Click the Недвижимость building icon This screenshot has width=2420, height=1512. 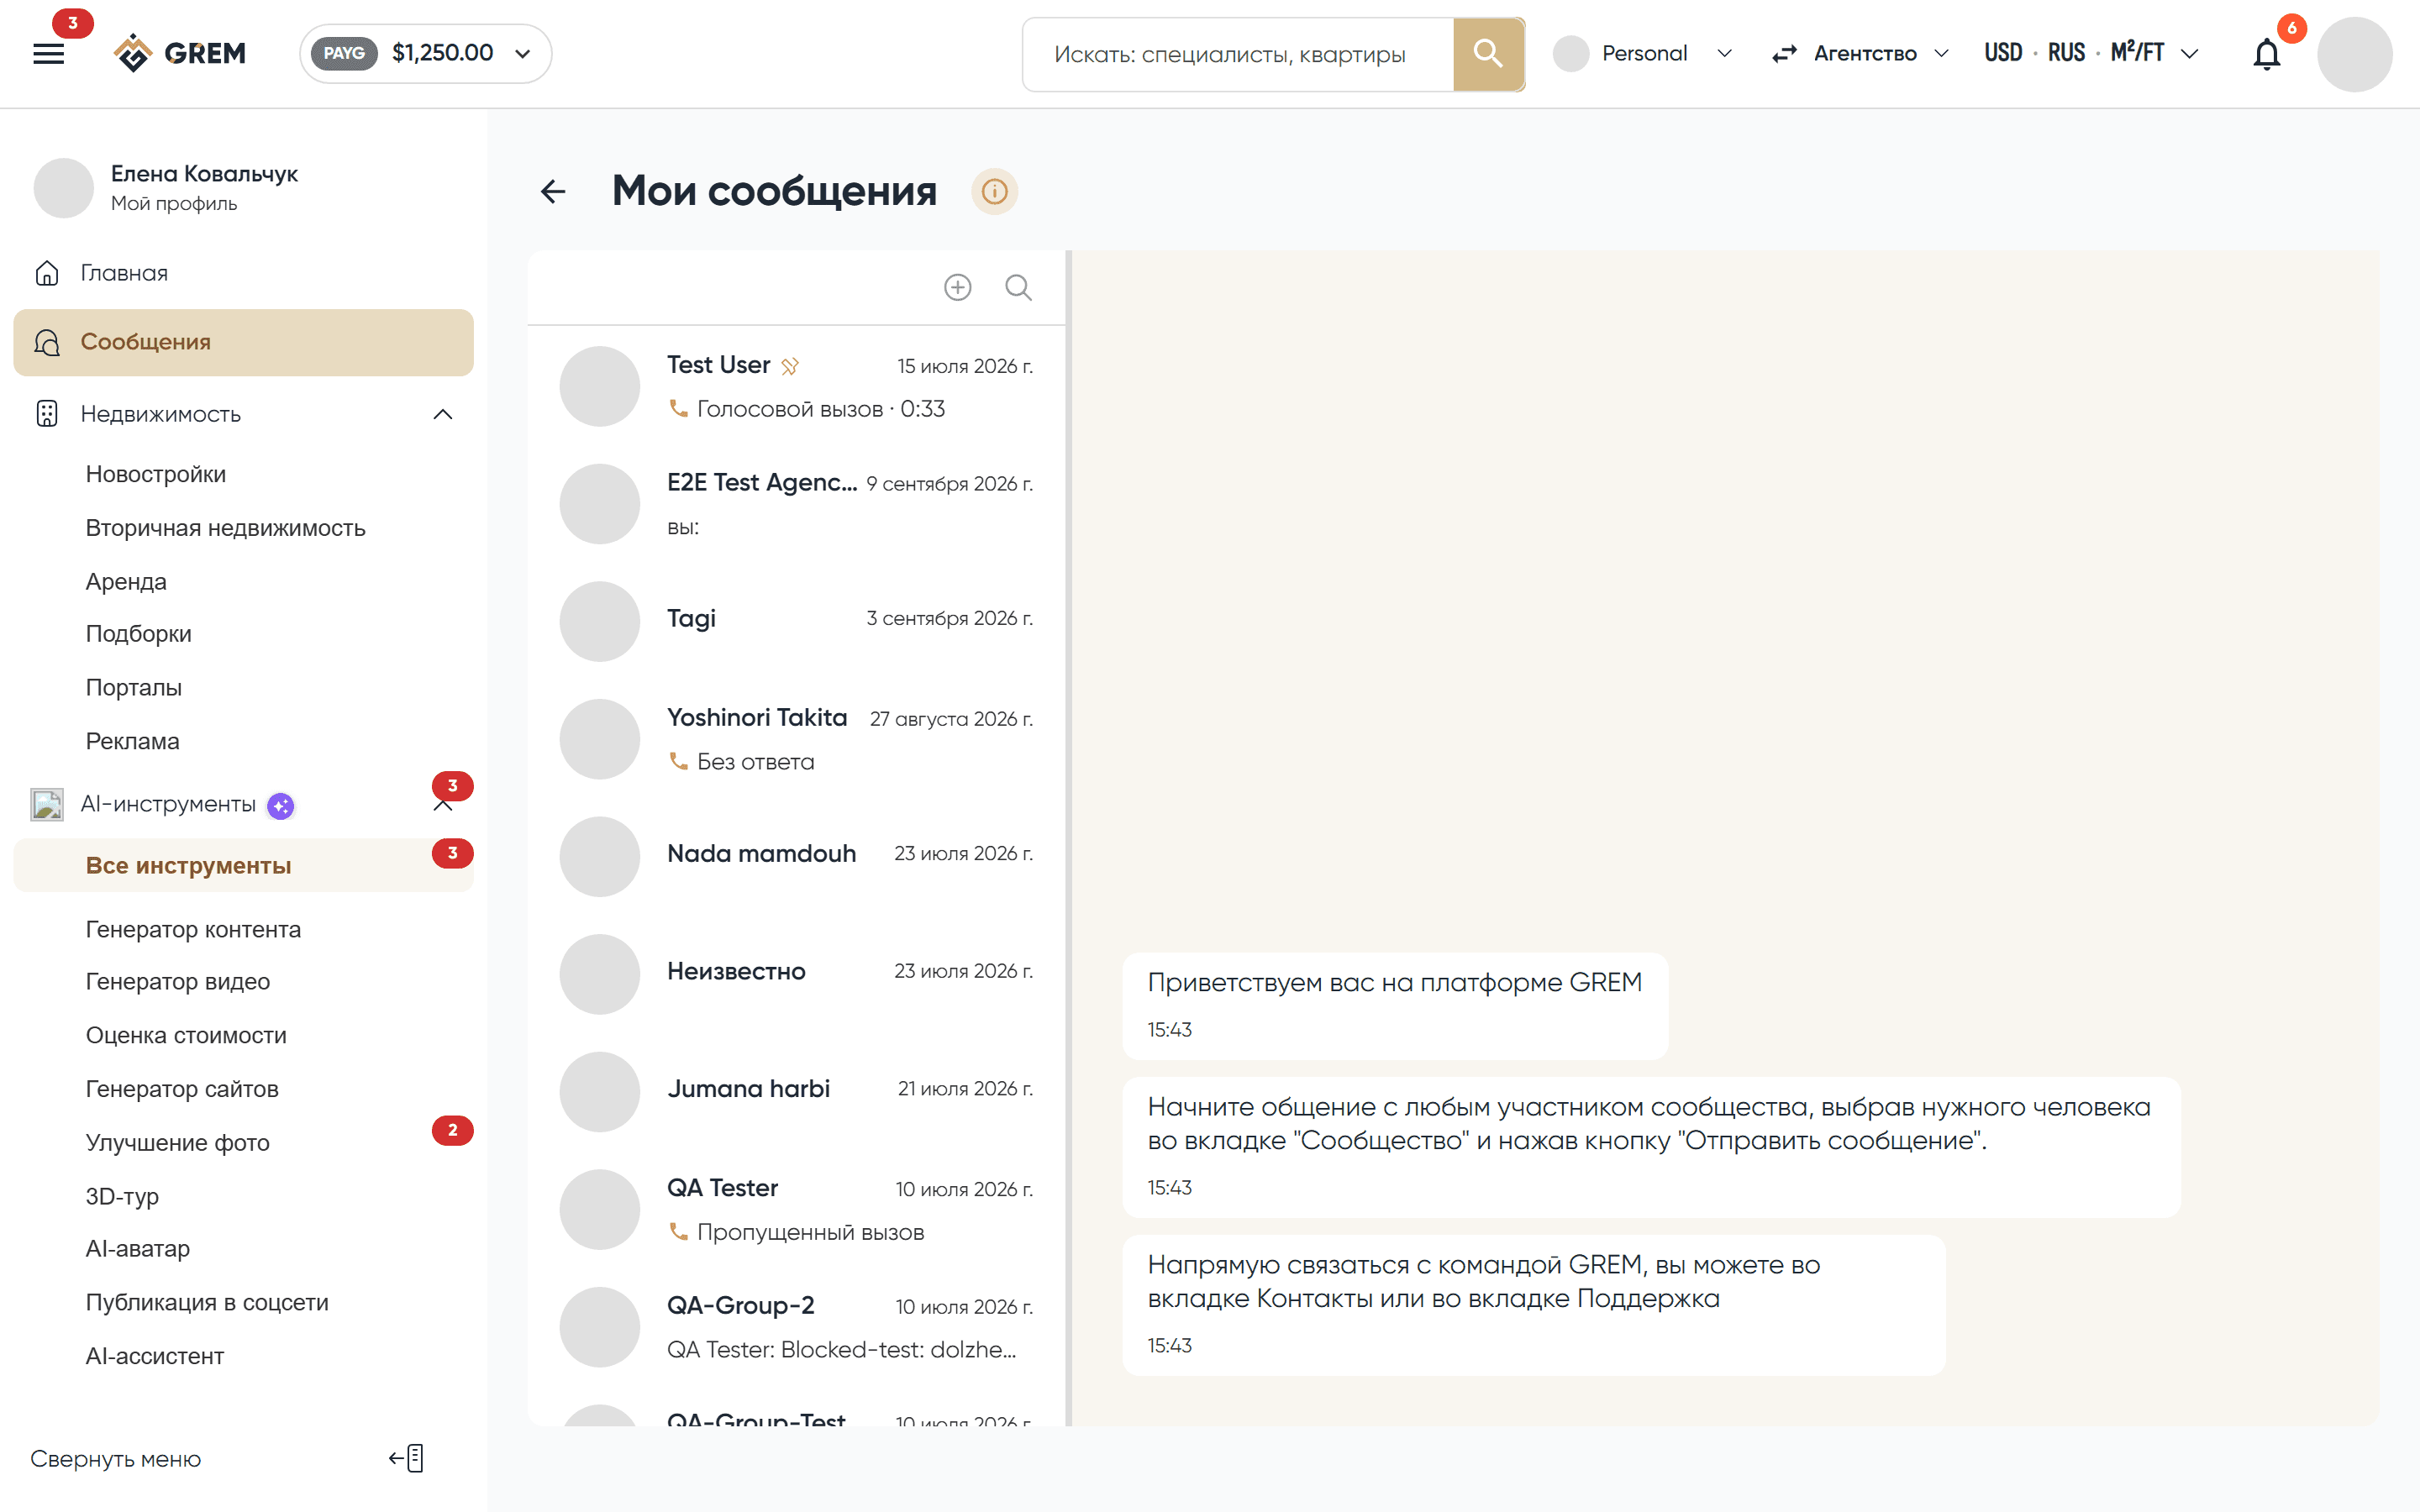[x=47, y=414]
